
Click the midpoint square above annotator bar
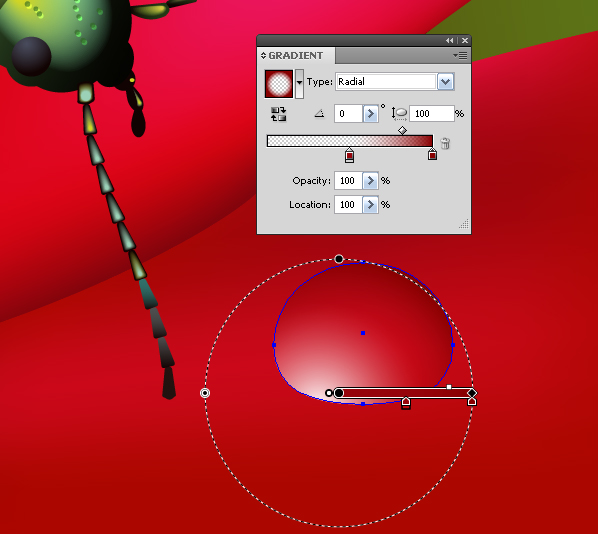[x=449, y=387]
